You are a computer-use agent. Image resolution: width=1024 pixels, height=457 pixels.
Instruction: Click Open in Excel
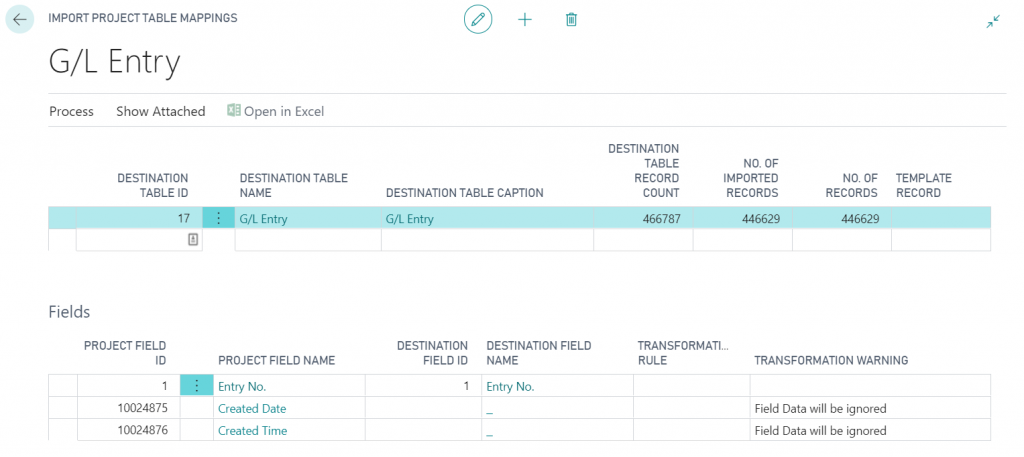276,111
